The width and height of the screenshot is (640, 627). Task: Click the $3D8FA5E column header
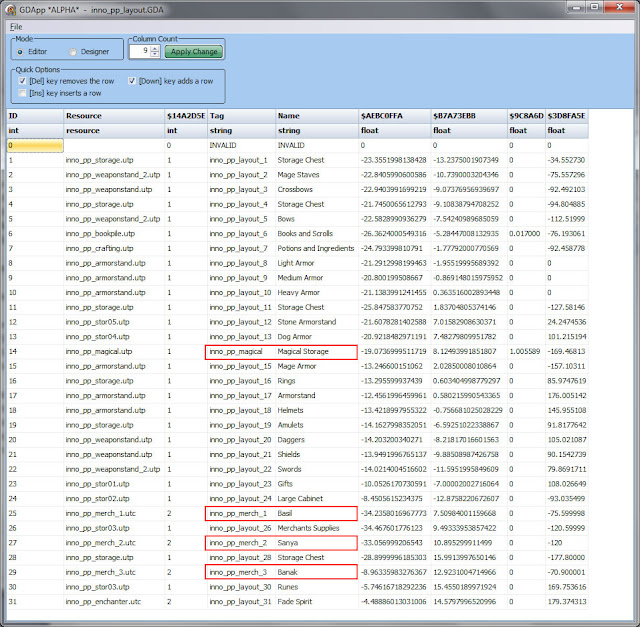[x=567, y=116]
